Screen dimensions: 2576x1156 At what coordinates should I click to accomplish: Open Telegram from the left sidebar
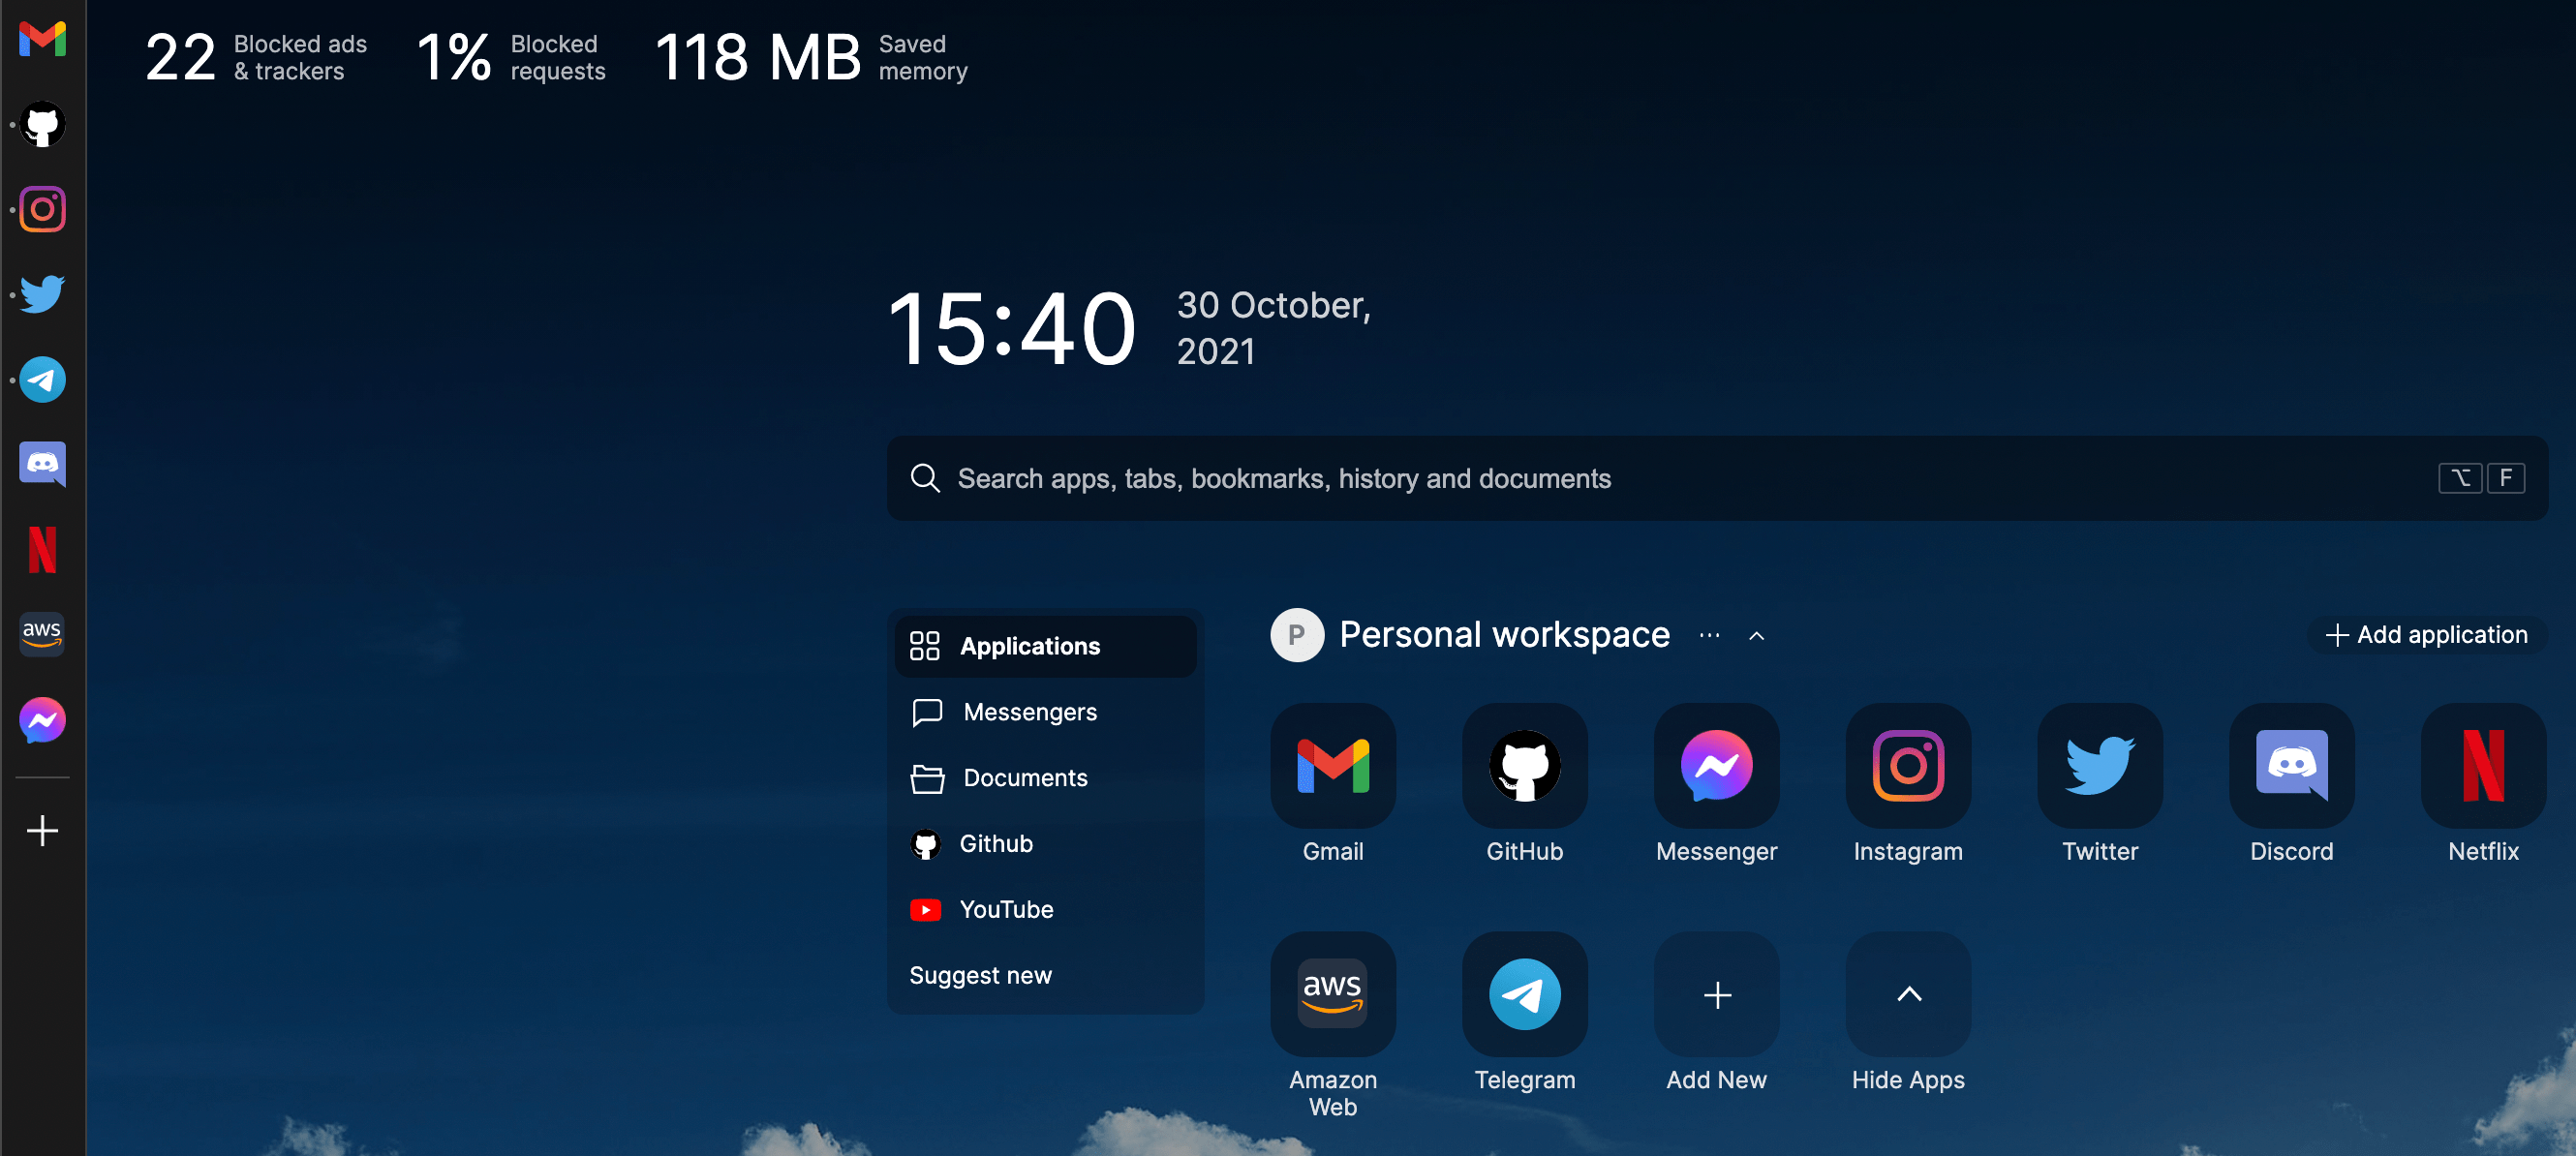click(42, 379)
